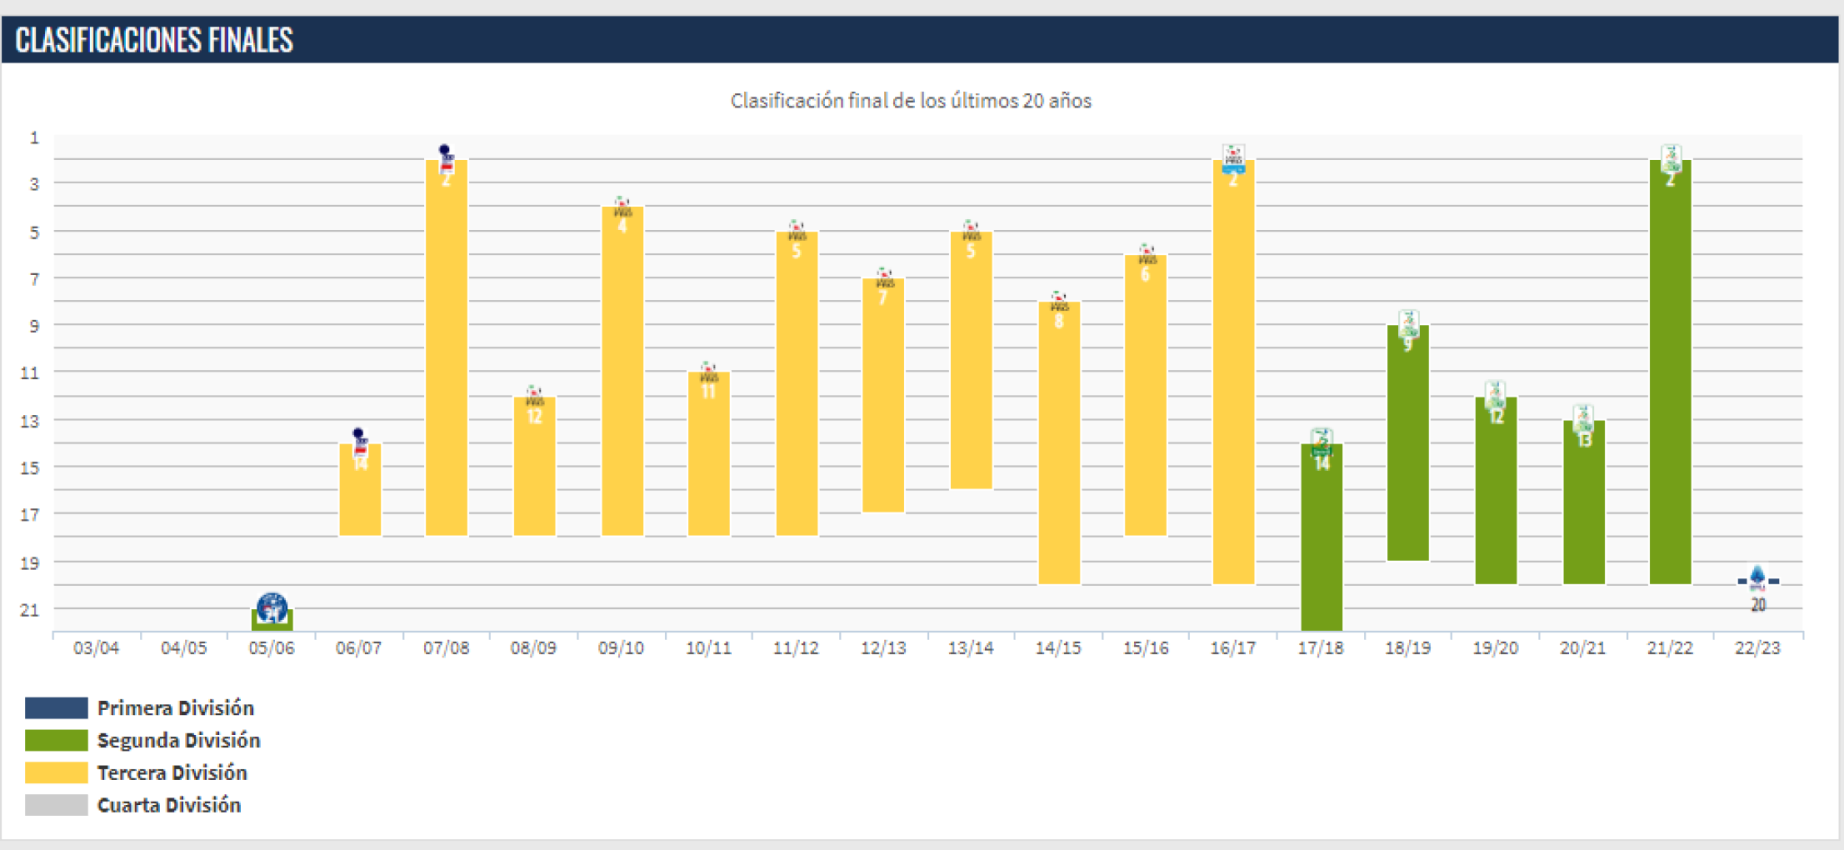Click the league logo atop the 13/14 bar
This screenshot has width=1844, height=850.
coord(971,231)
